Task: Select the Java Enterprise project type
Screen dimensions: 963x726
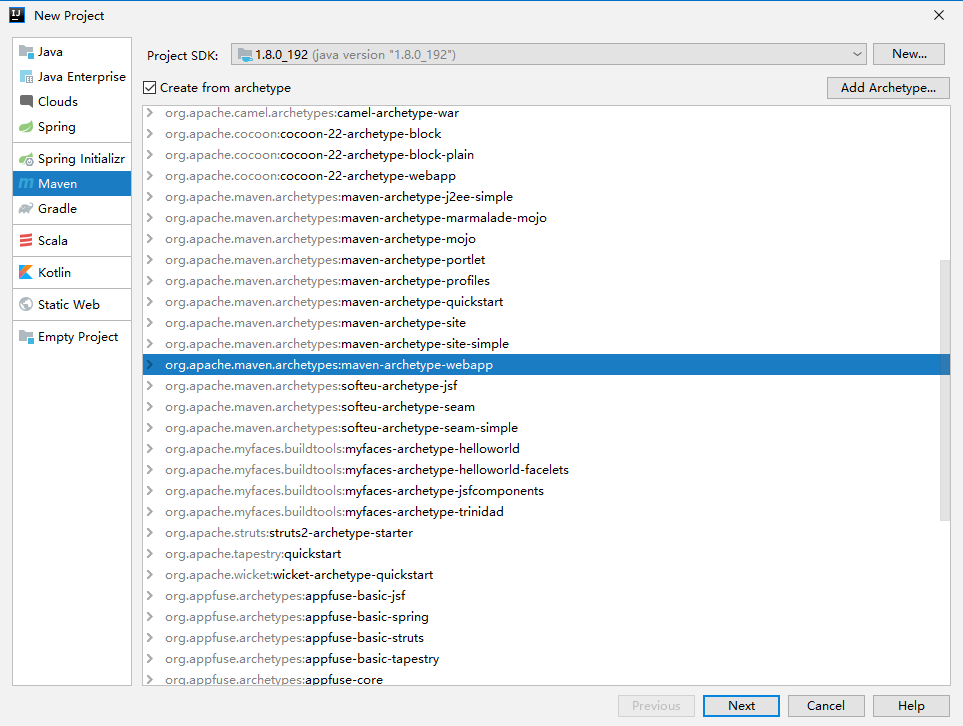Action: pyautogui.click(x=72, y=77)
